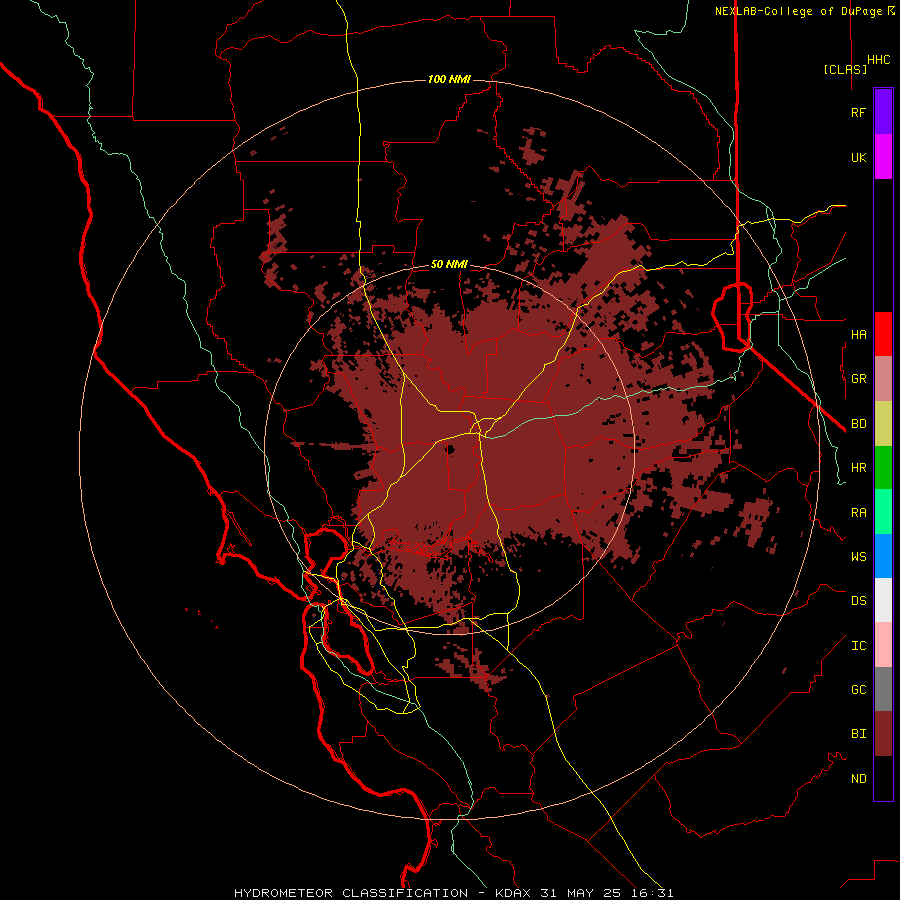Select the yellow BD legend swatch
Screen dimensions: 900x900
[883, 423]
